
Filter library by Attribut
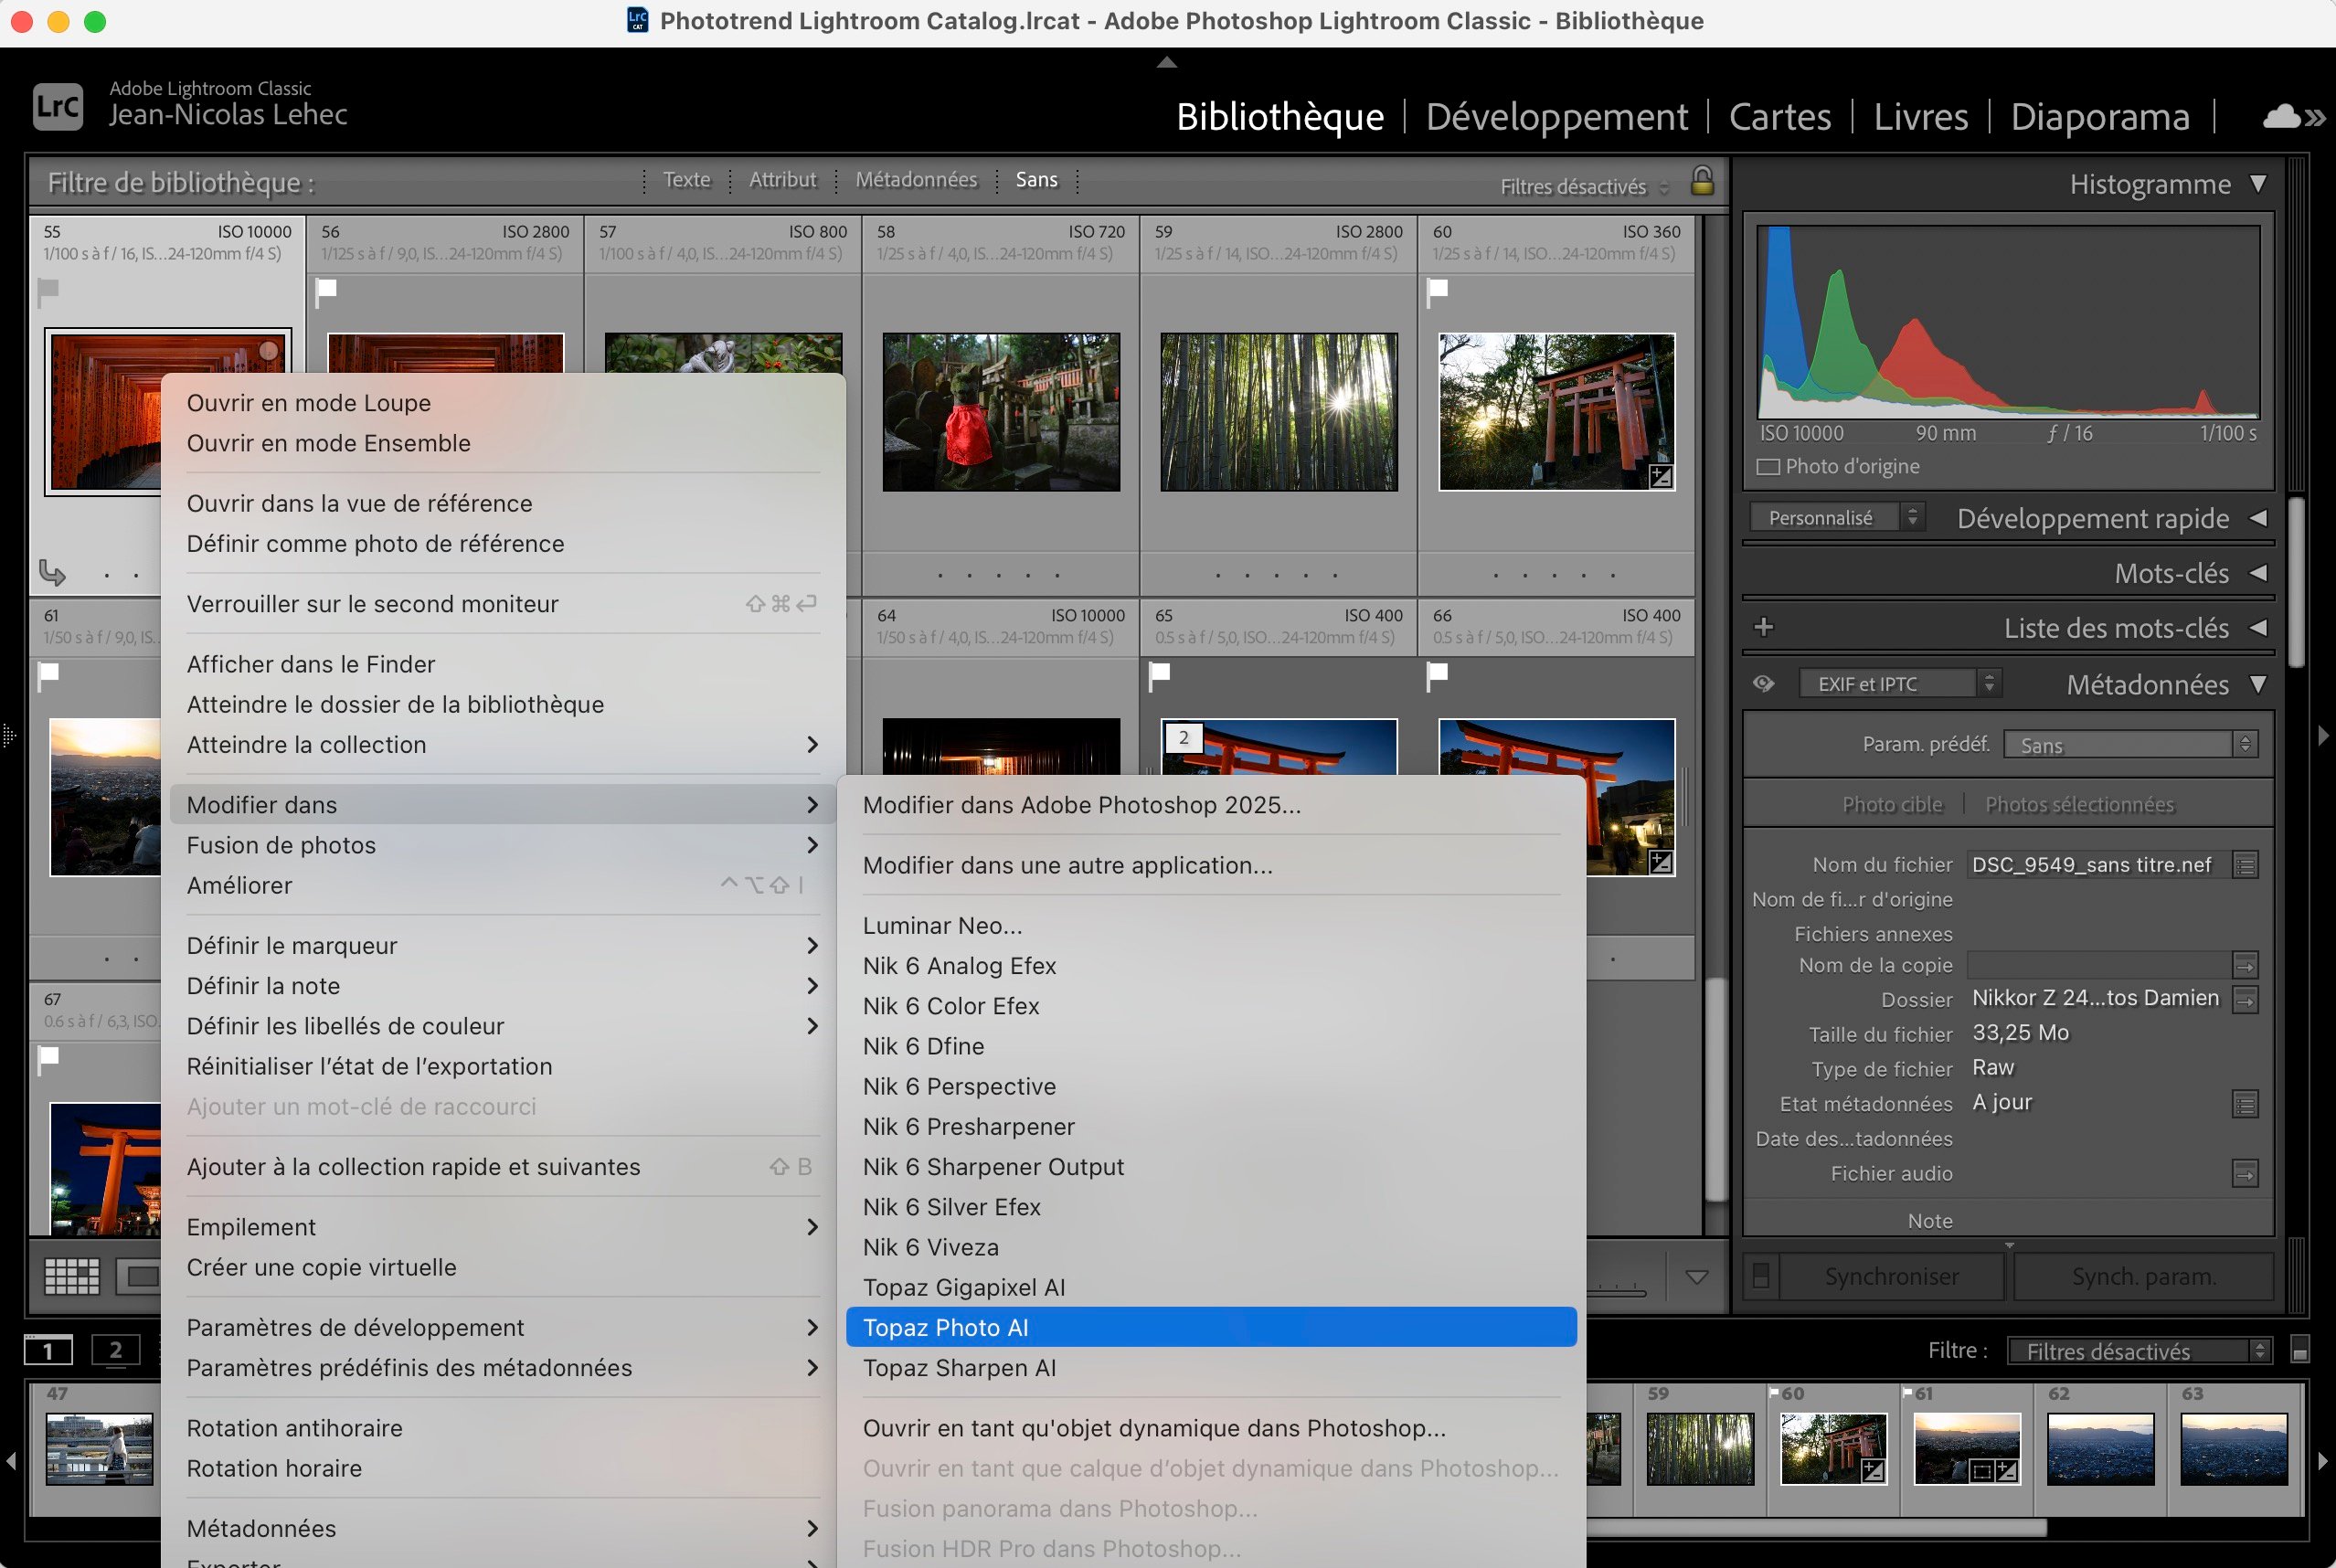click(x=782, y=180)
